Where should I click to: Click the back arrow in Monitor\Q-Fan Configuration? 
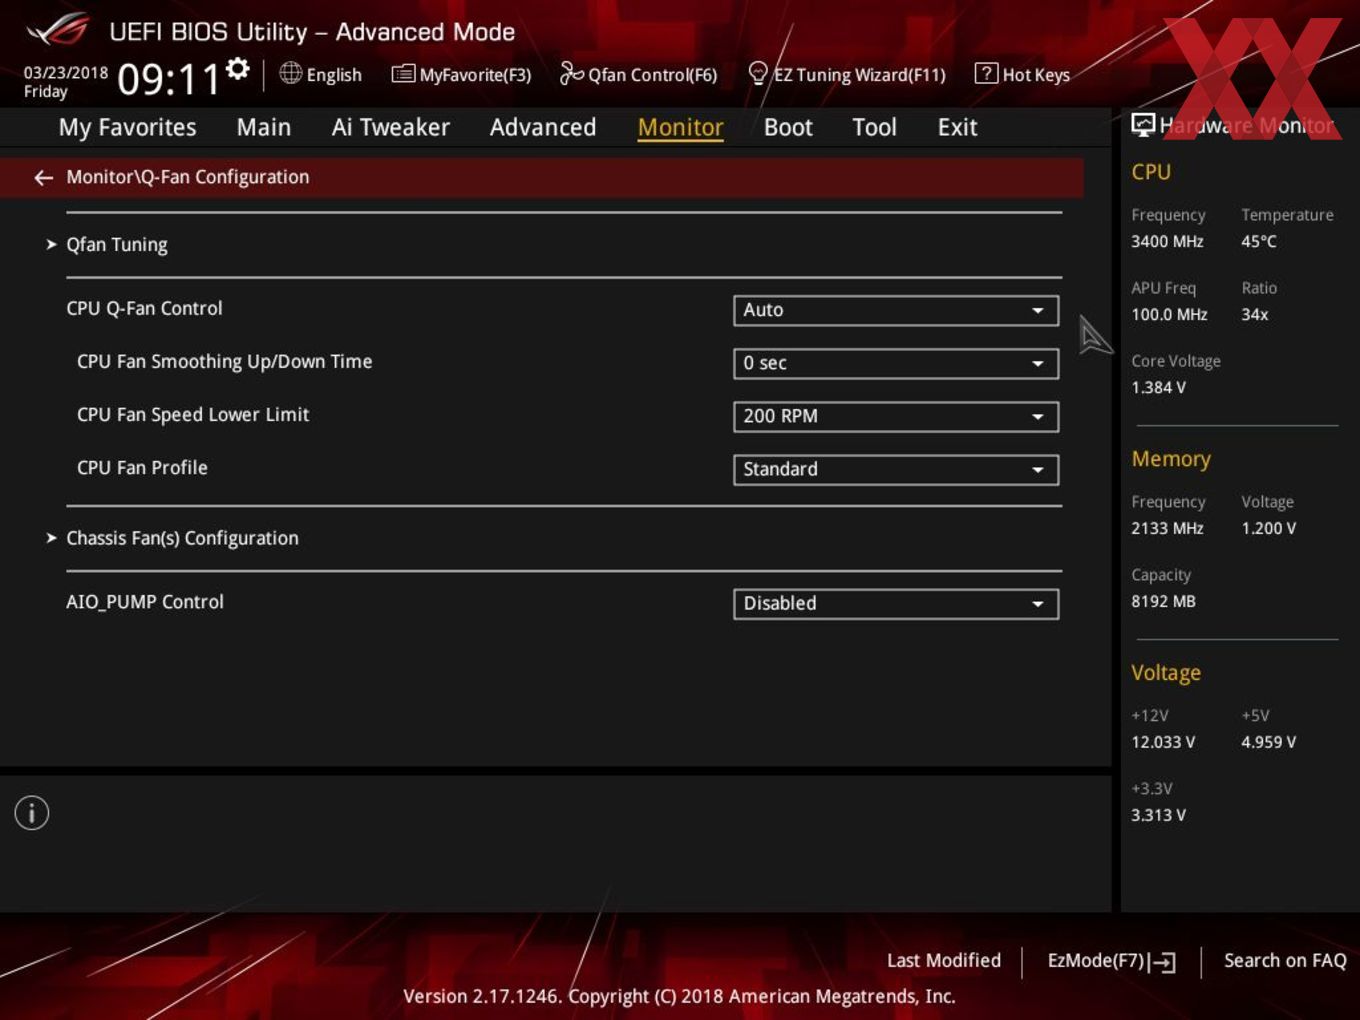pyautogui.click(x=43, y=177)
